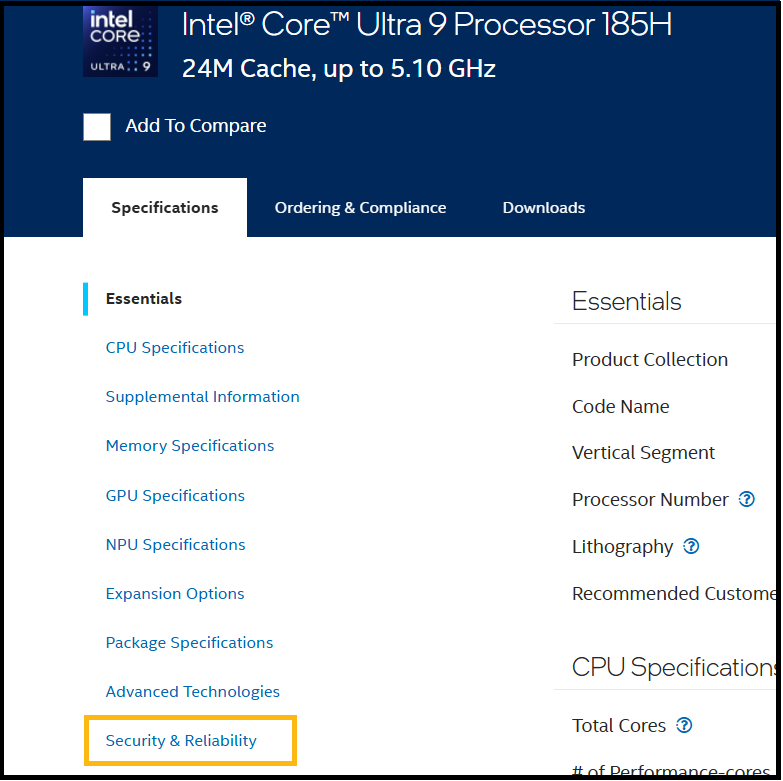Switch to the Specifications tab
783x781 pixels.
[165, 208]
